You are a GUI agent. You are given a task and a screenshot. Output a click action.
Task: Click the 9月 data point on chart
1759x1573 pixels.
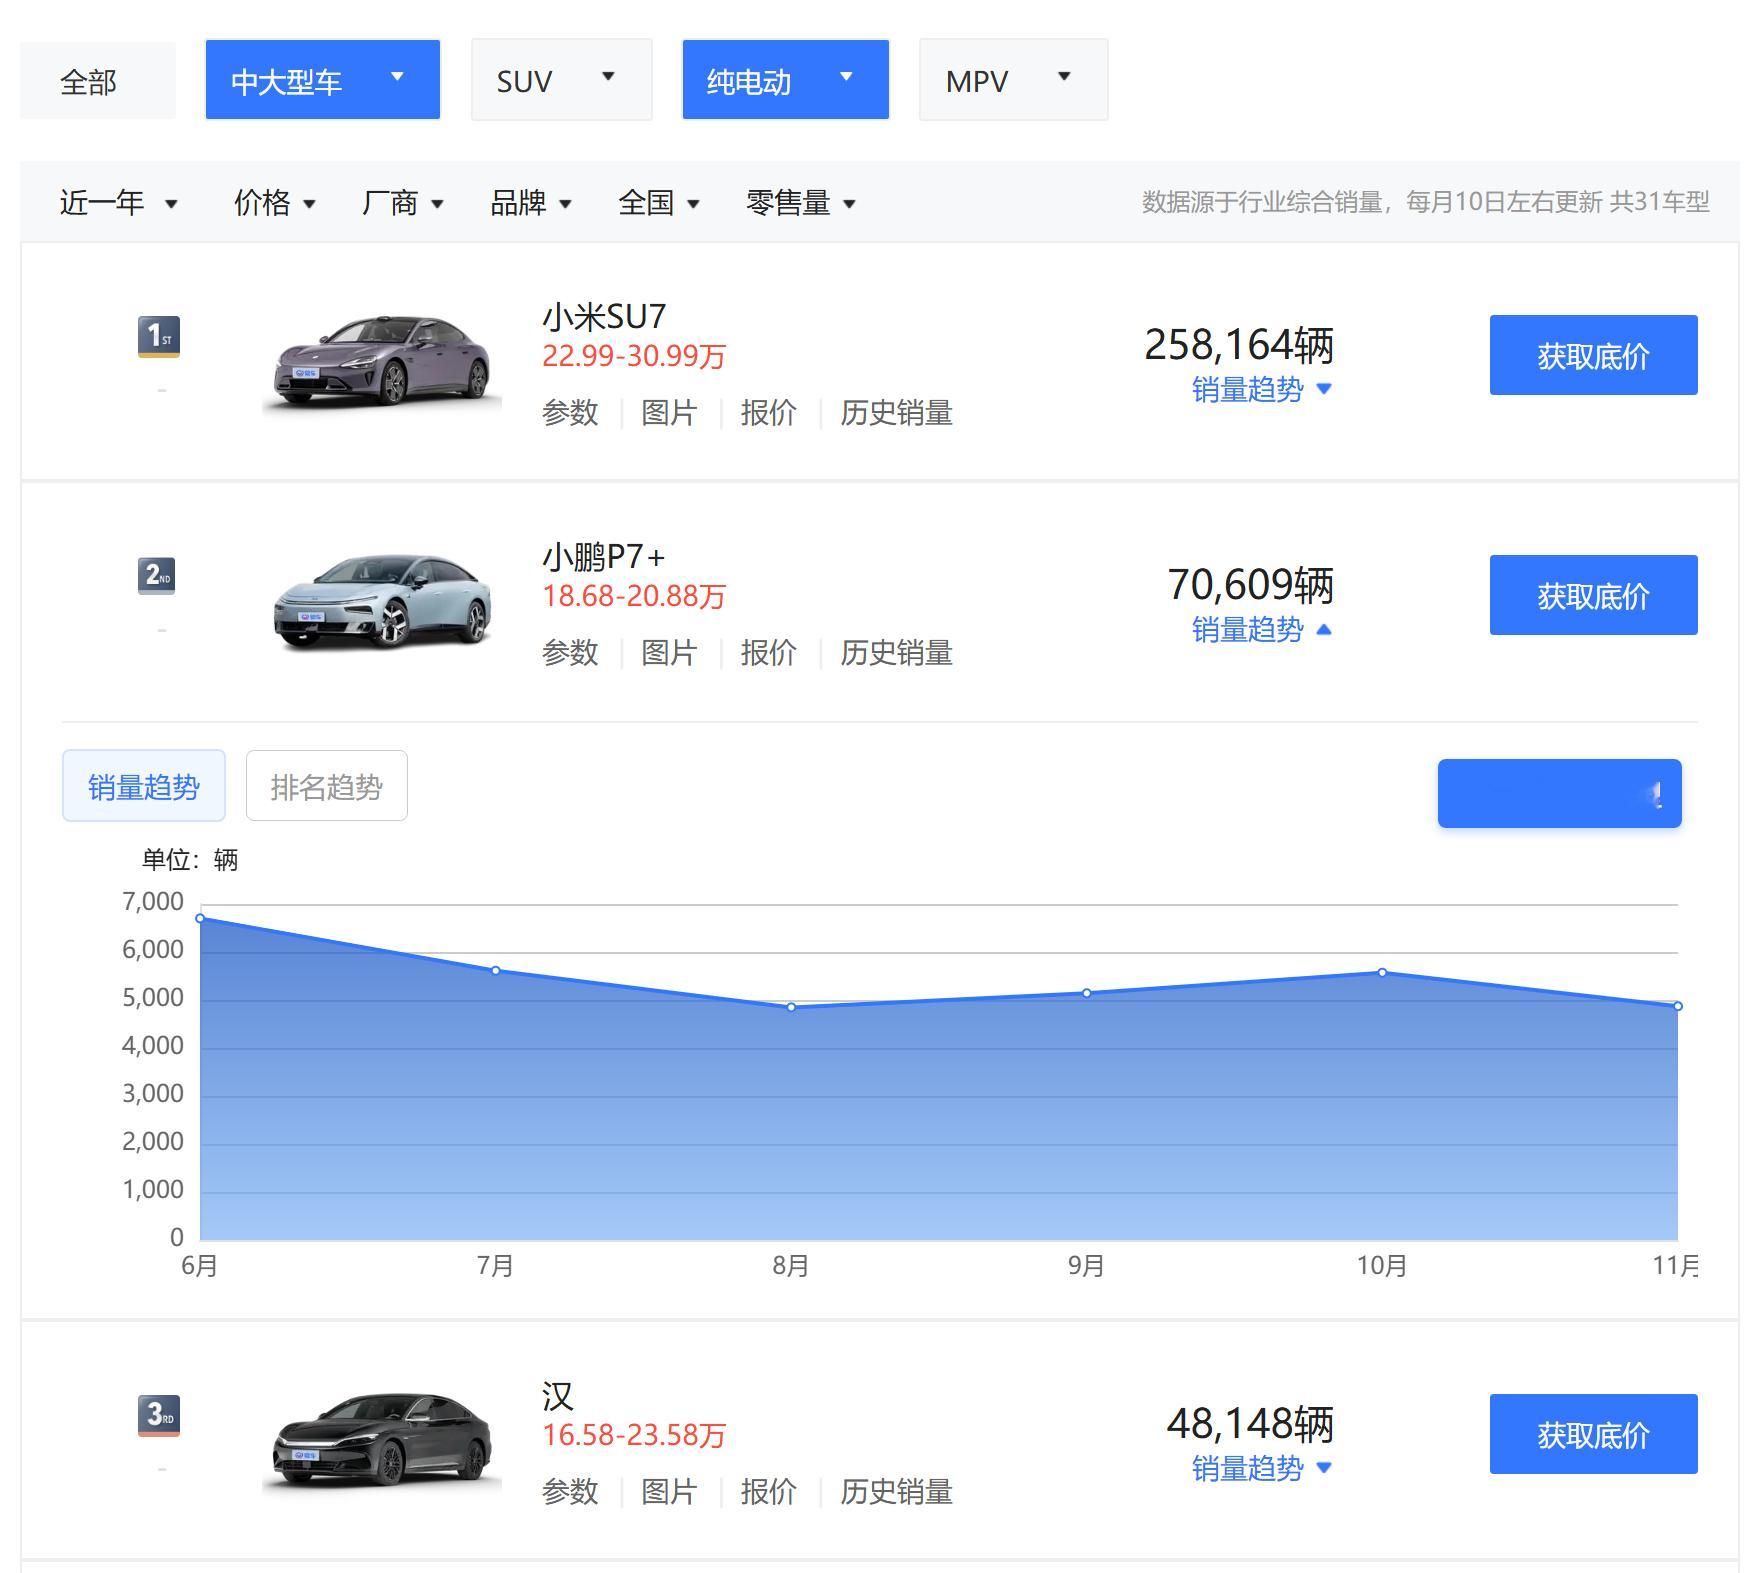[x=1087, y=993]
